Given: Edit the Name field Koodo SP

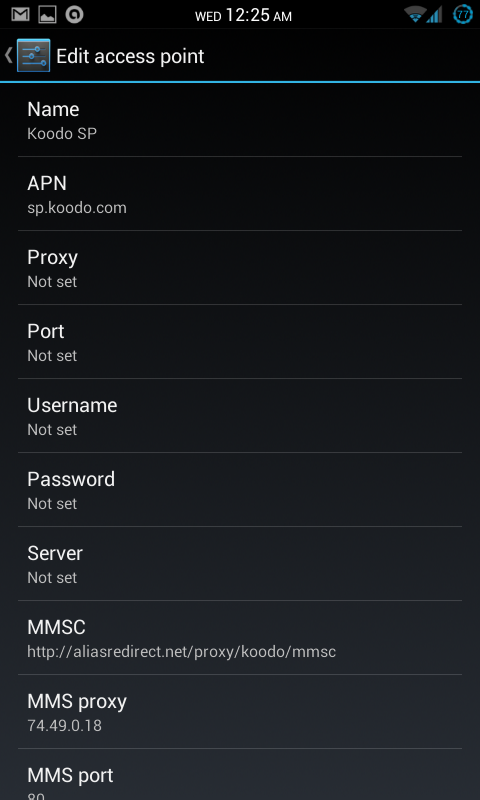Looking at the screenshot, I should click(240, 120).
